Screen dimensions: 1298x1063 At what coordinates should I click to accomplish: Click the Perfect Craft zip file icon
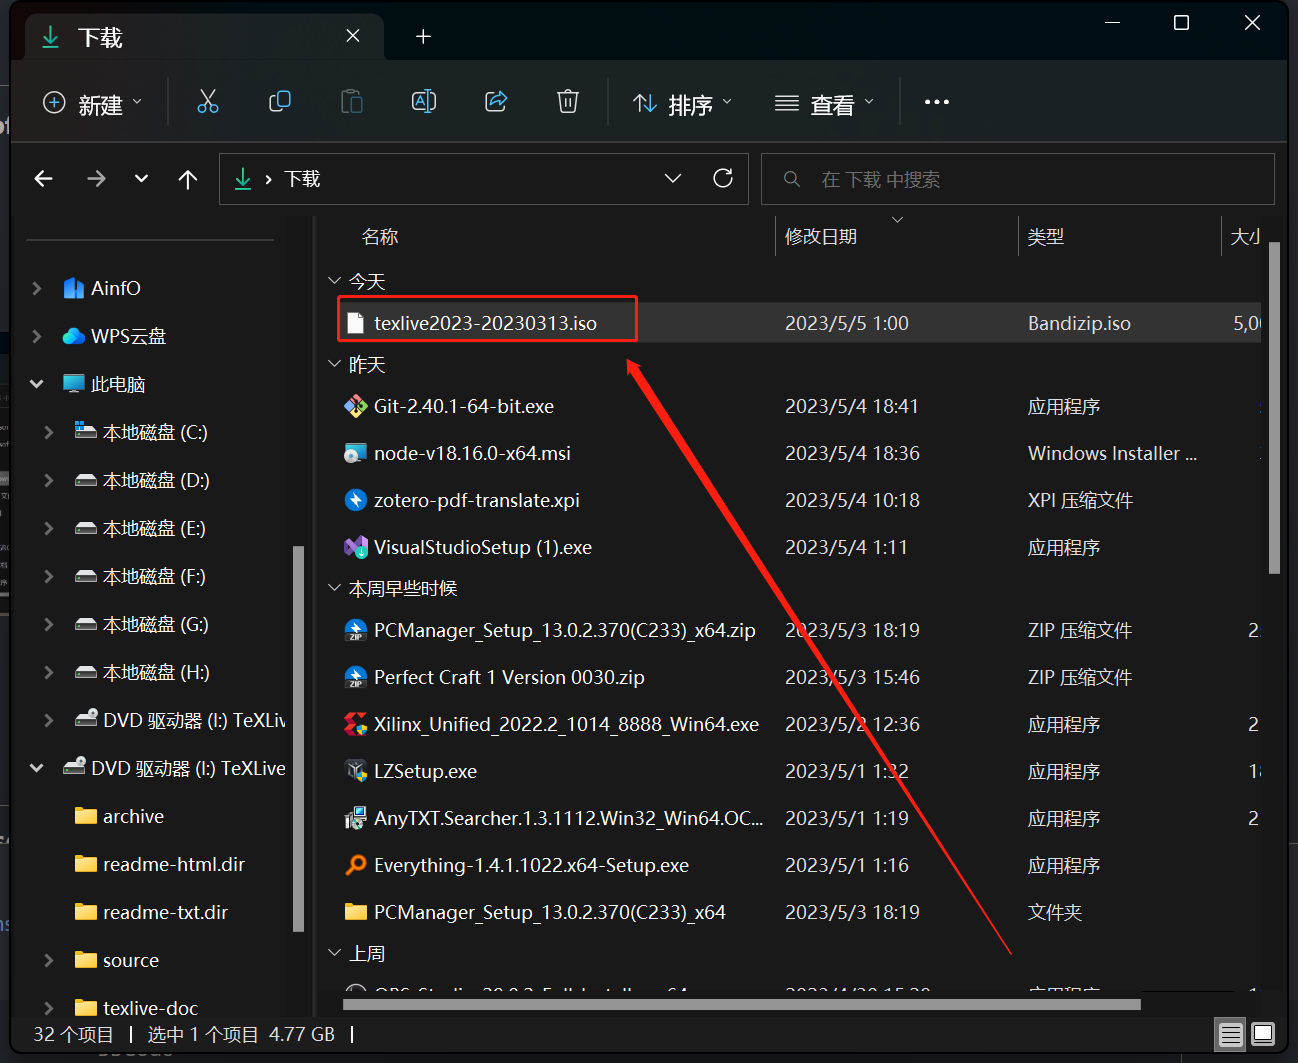coord(355,677)
